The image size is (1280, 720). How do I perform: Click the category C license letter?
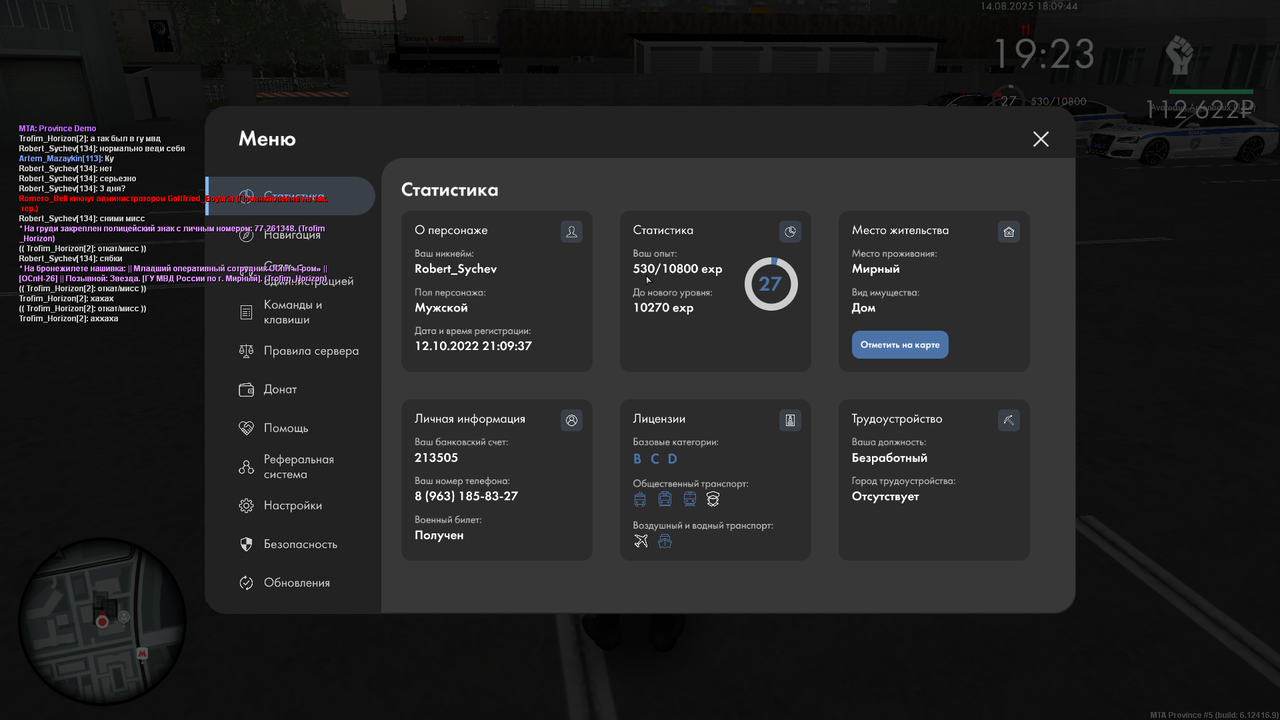(655, 459)
